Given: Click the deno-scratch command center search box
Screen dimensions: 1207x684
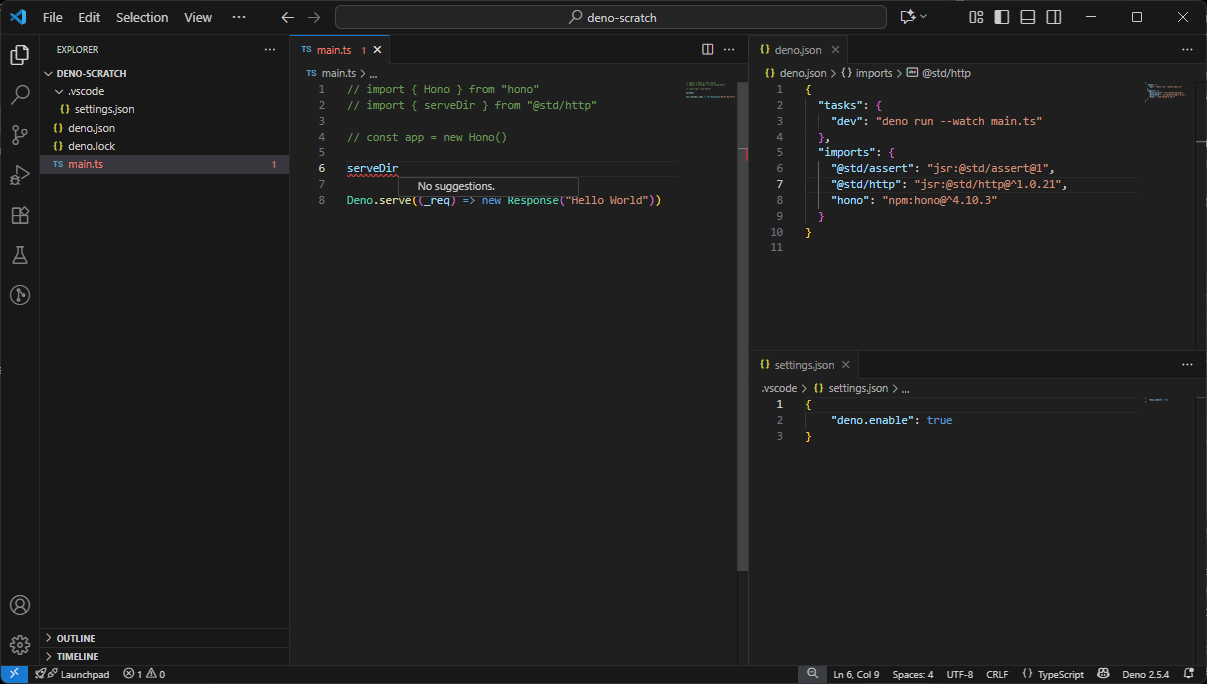Looking at the screenshot, I should point(610,17).
